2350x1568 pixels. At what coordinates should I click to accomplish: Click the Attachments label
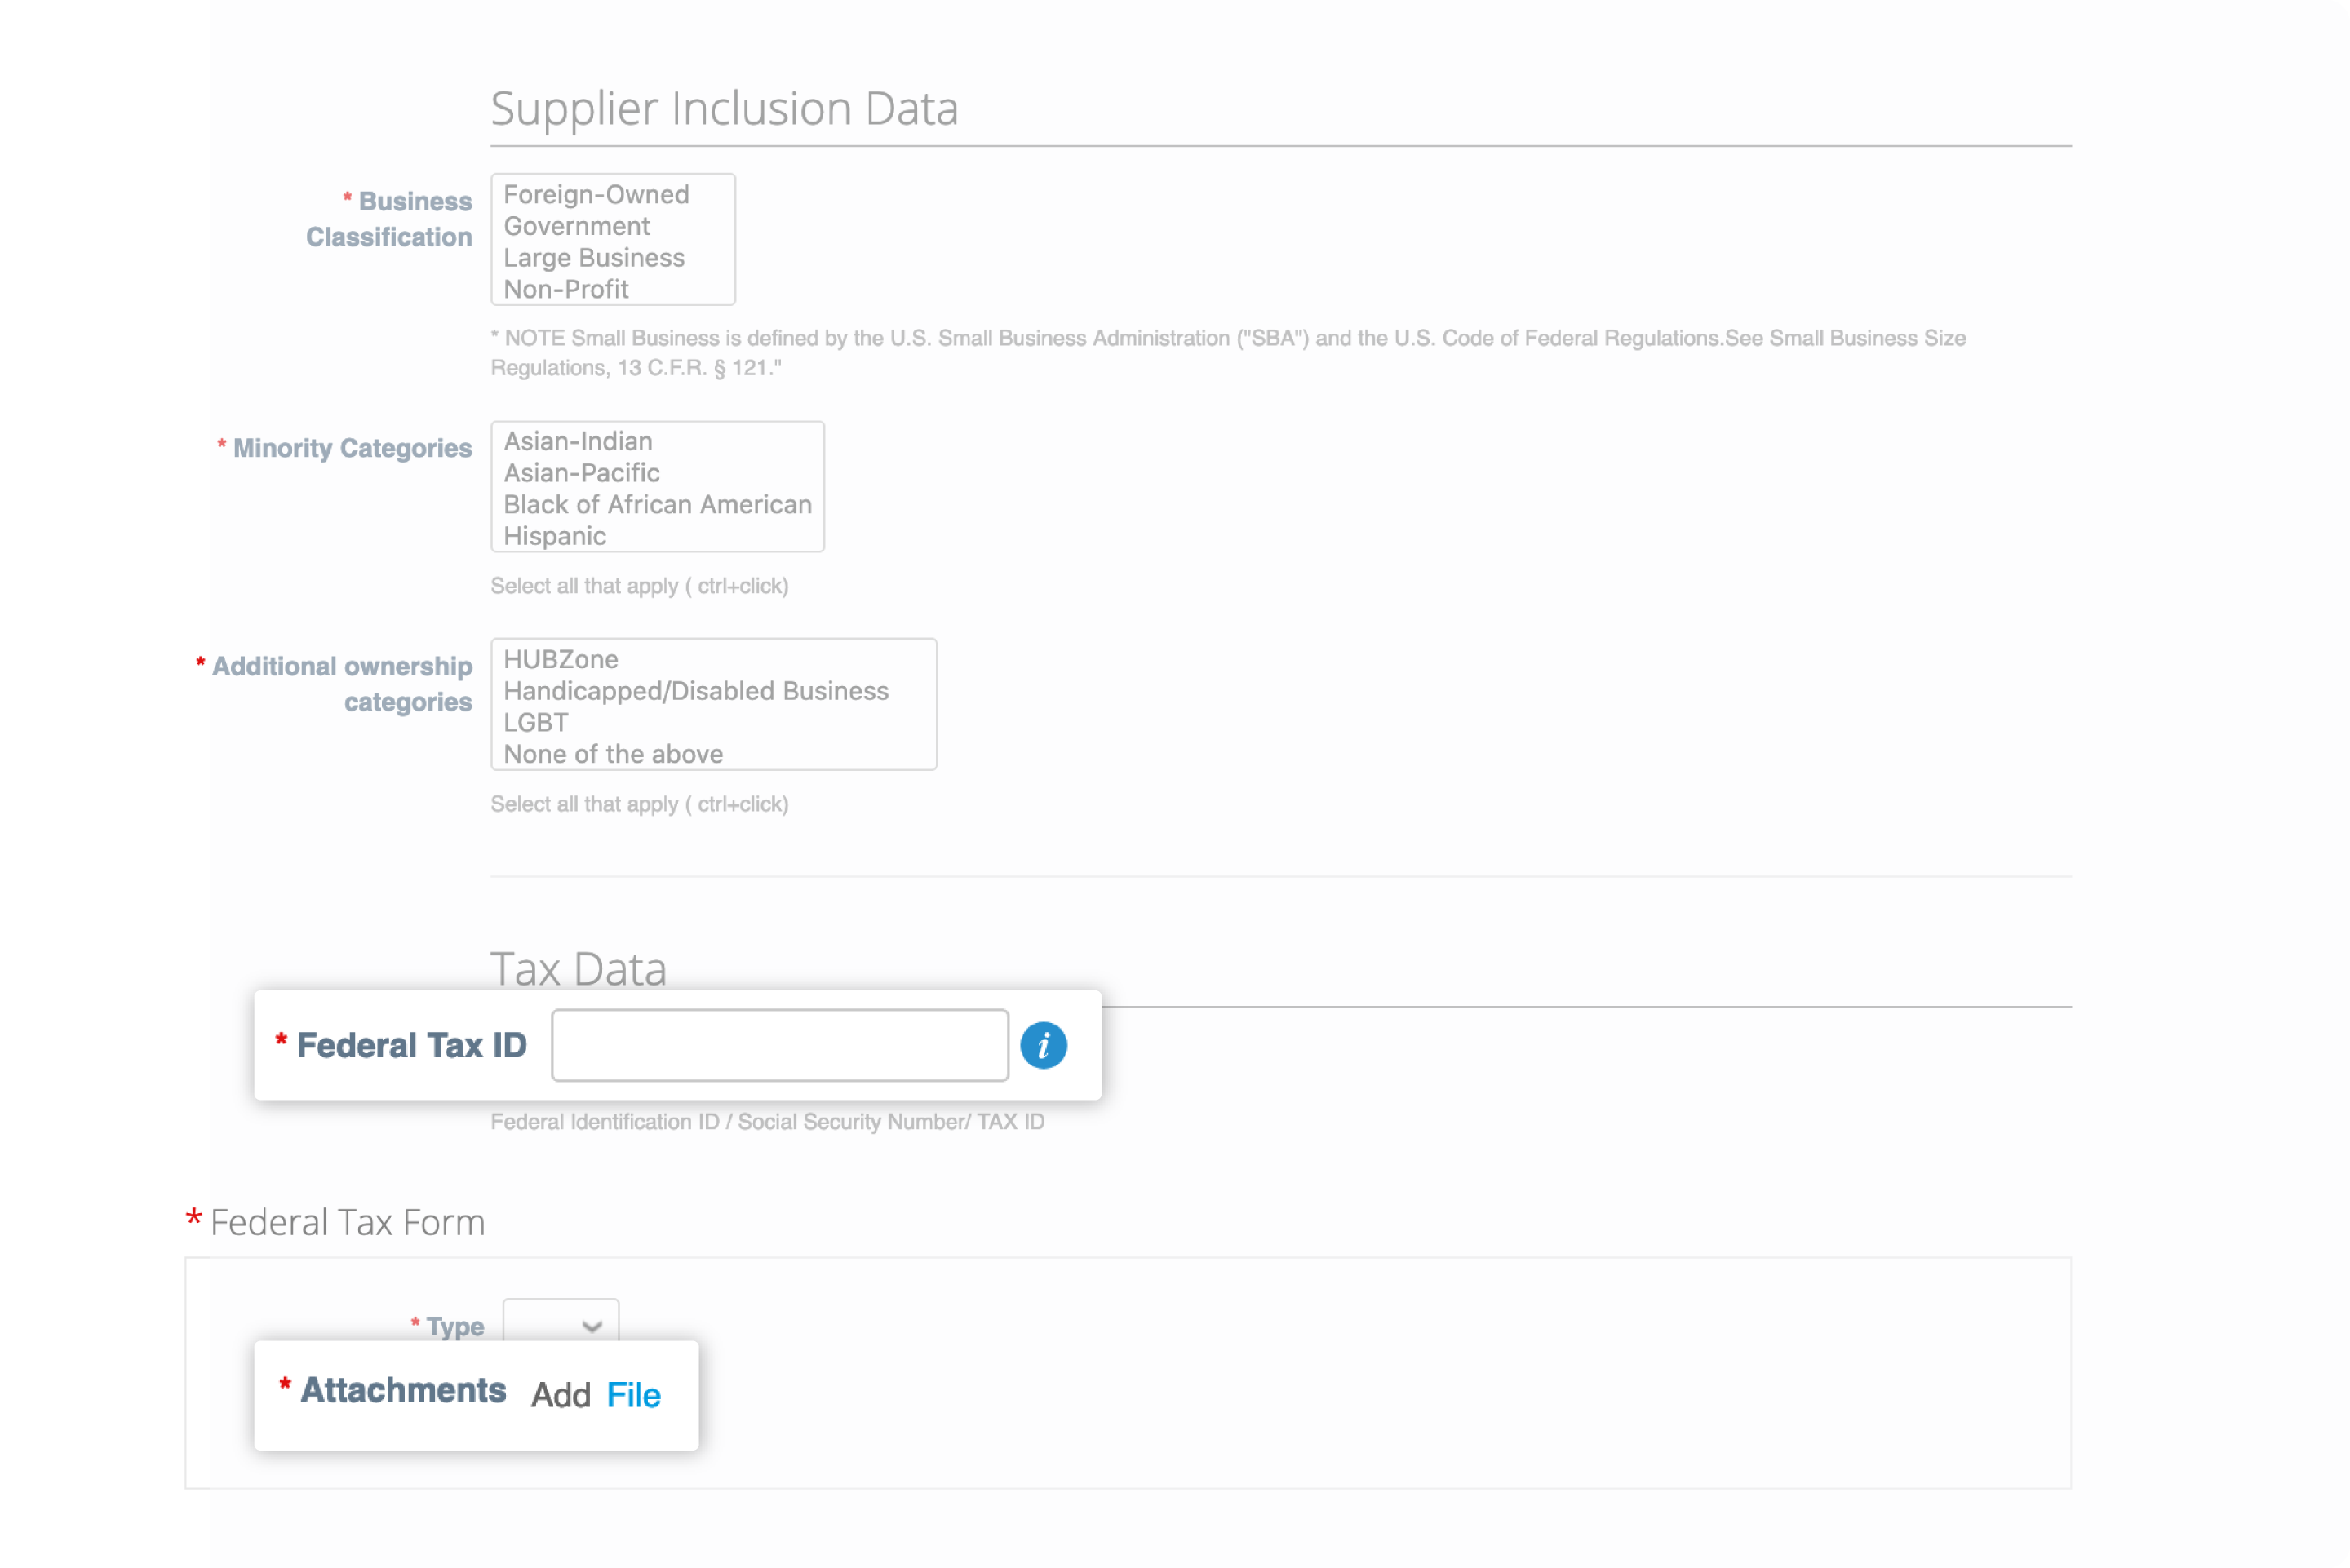403,1390
